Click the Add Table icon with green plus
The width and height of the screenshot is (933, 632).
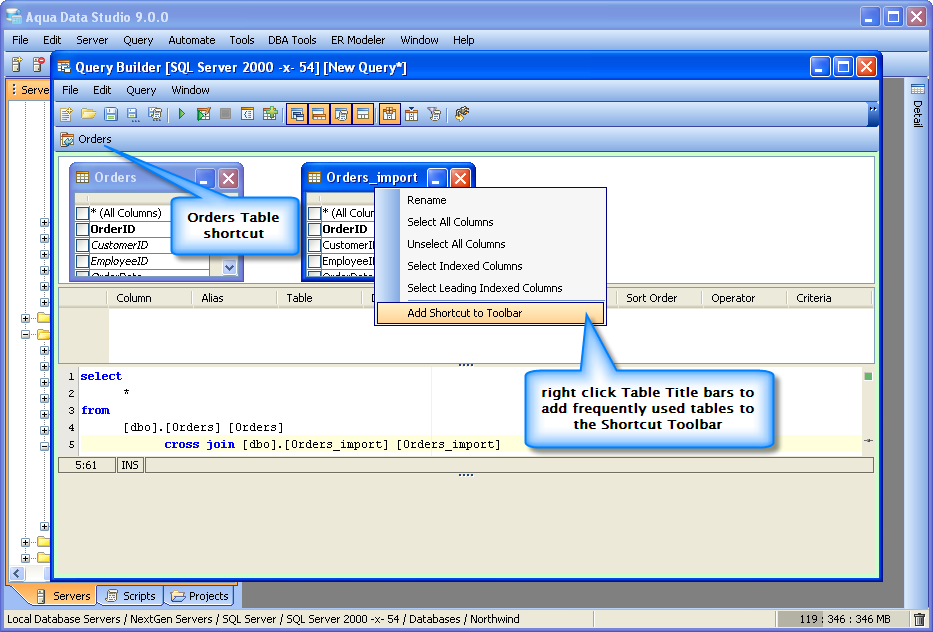pyautogui.click(x=270, y=114)
